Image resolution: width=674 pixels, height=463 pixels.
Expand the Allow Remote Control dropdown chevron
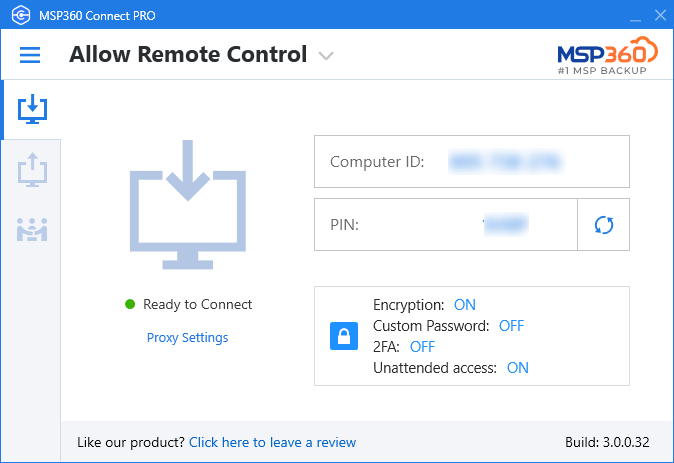tap(326, 56)
